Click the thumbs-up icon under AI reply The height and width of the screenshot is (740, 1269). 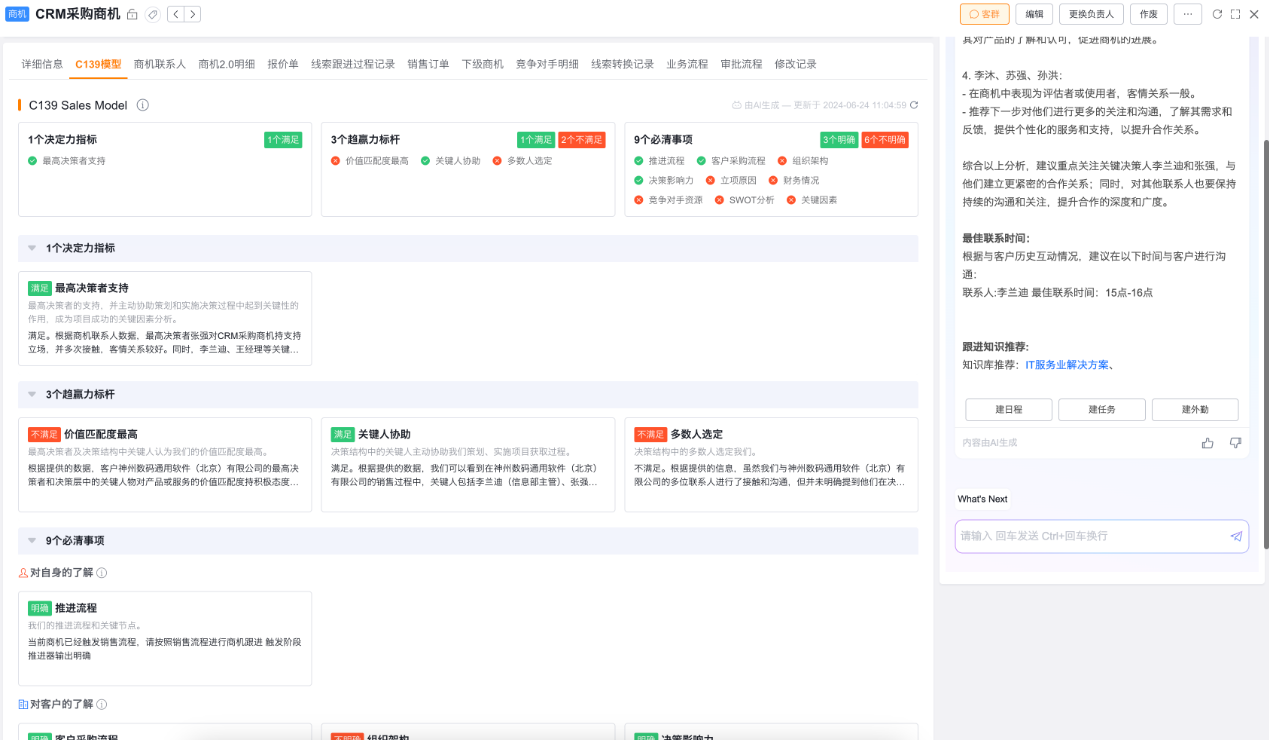pos(1208,442)
